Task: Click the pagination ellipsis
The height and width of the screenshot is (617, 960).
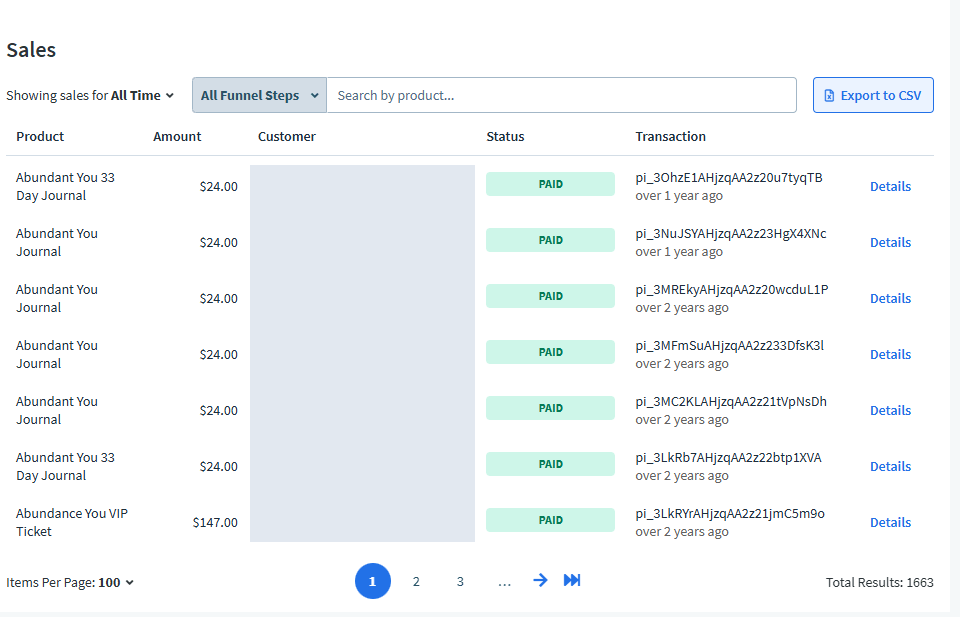Action: tap(504, 583)
